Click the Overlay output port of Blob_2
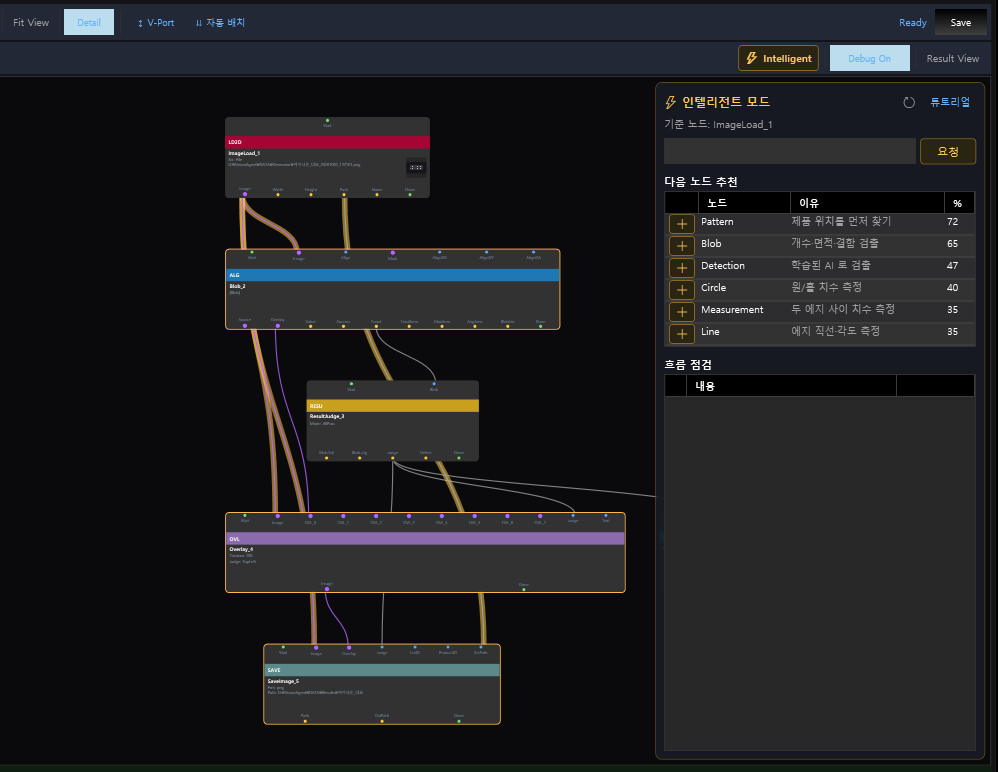 pos(278,326)
